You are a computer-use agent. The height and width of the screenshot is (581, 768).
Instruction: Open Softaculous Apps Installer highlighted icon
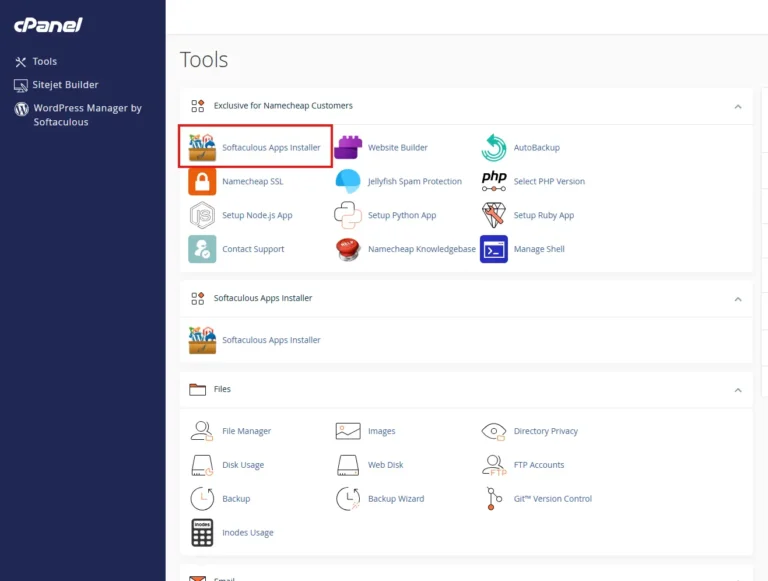point(203,147)
